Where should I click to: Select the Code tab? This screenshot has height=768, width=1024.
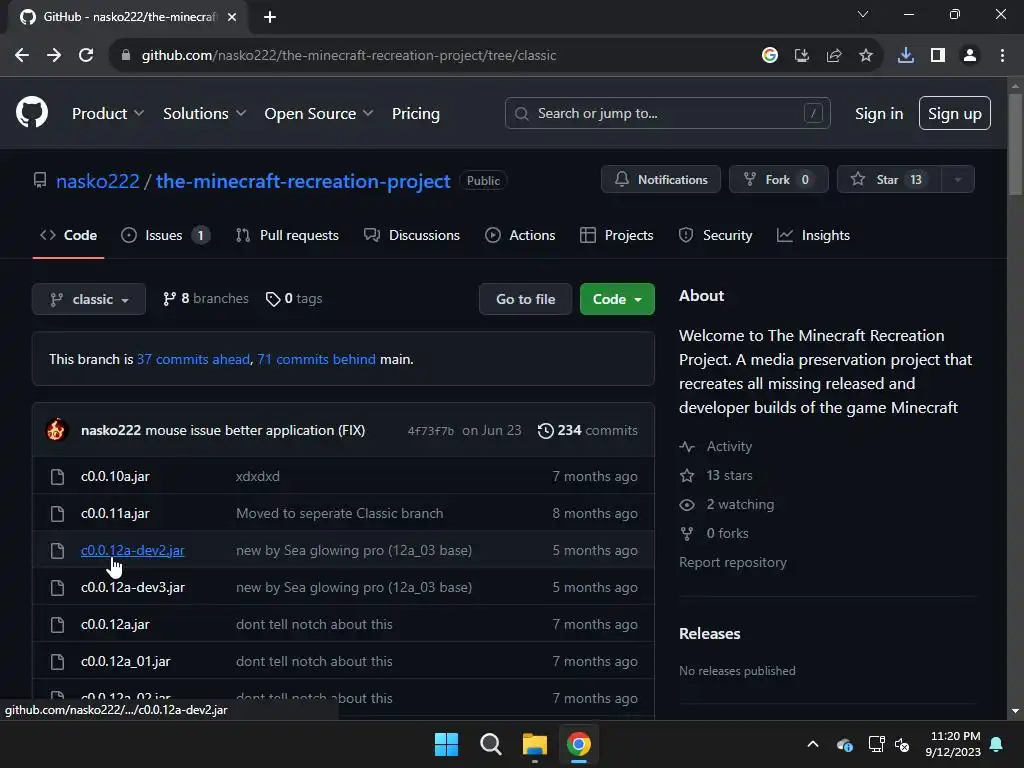69,235
